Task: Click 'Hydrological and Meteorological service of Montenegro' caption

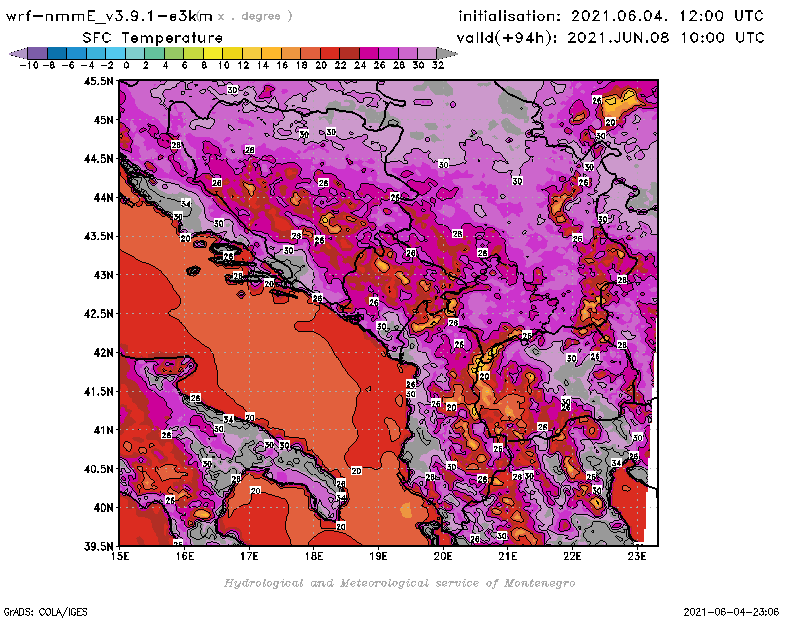Action: point(399,583)
